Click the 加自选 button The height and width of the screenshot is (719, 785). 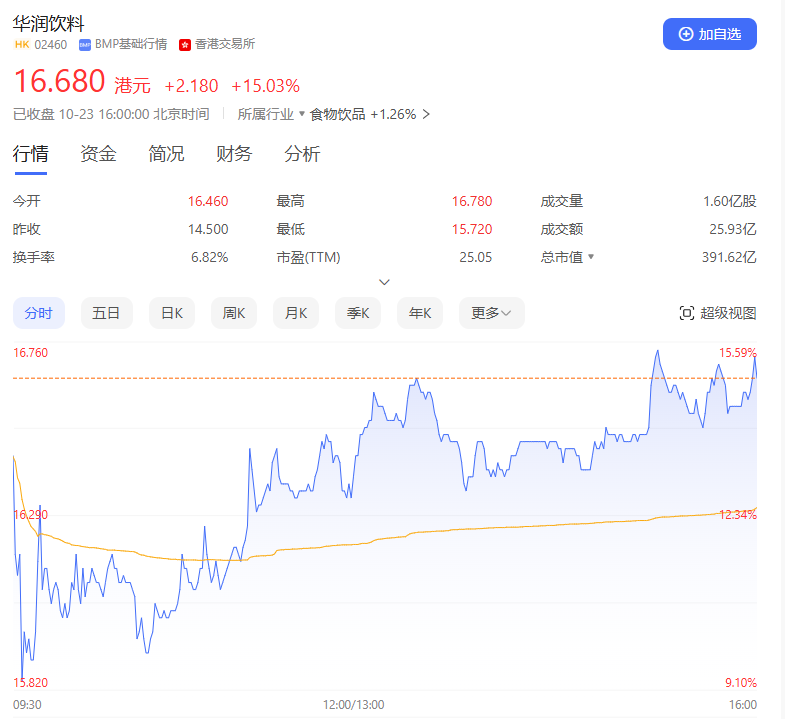(709, 34)
